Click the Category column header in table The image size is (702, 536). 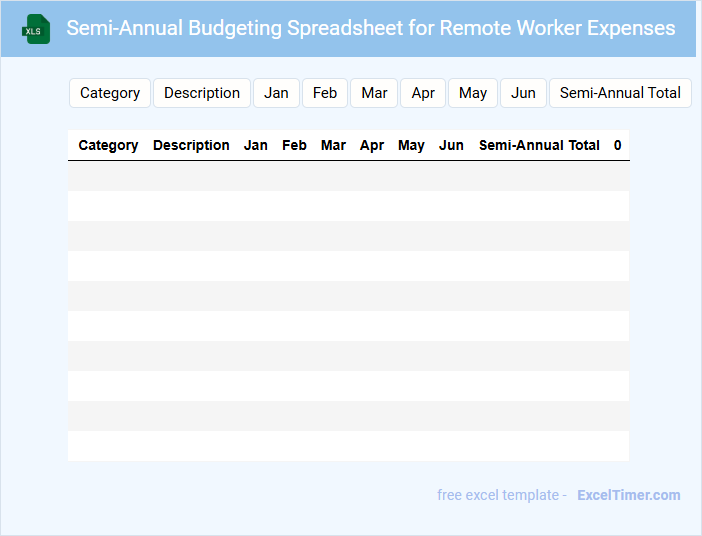[108, 145]
